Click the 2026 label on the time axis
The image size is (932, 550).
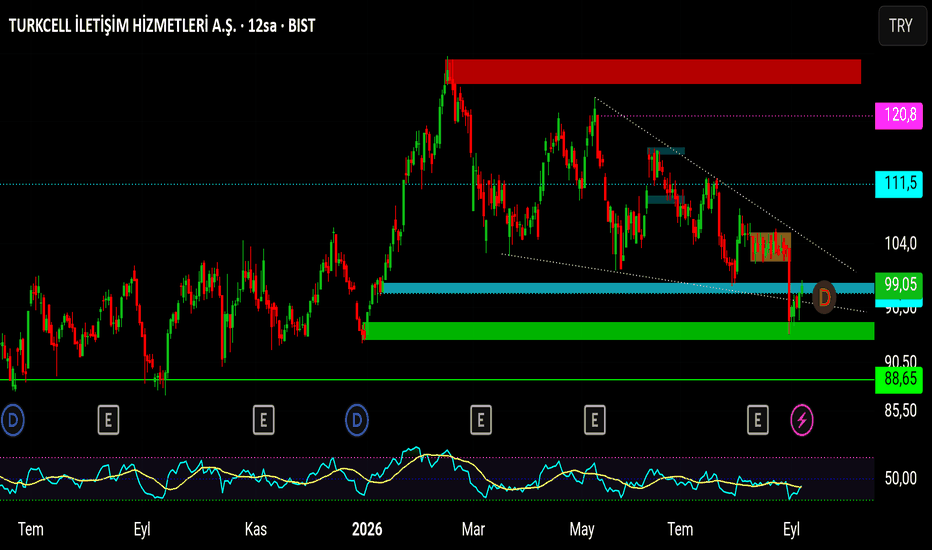[x=367, y=529]
